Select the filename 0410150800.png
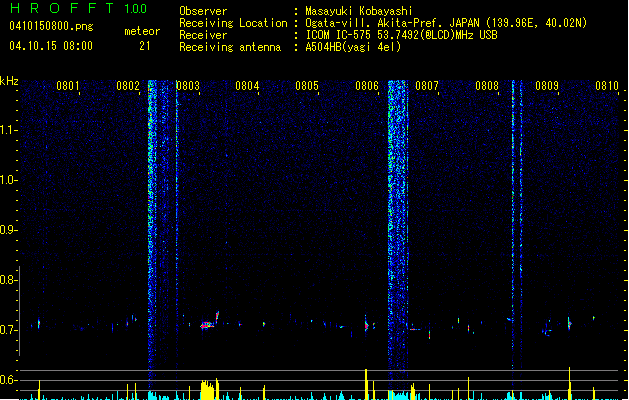 tap(51, 26)
